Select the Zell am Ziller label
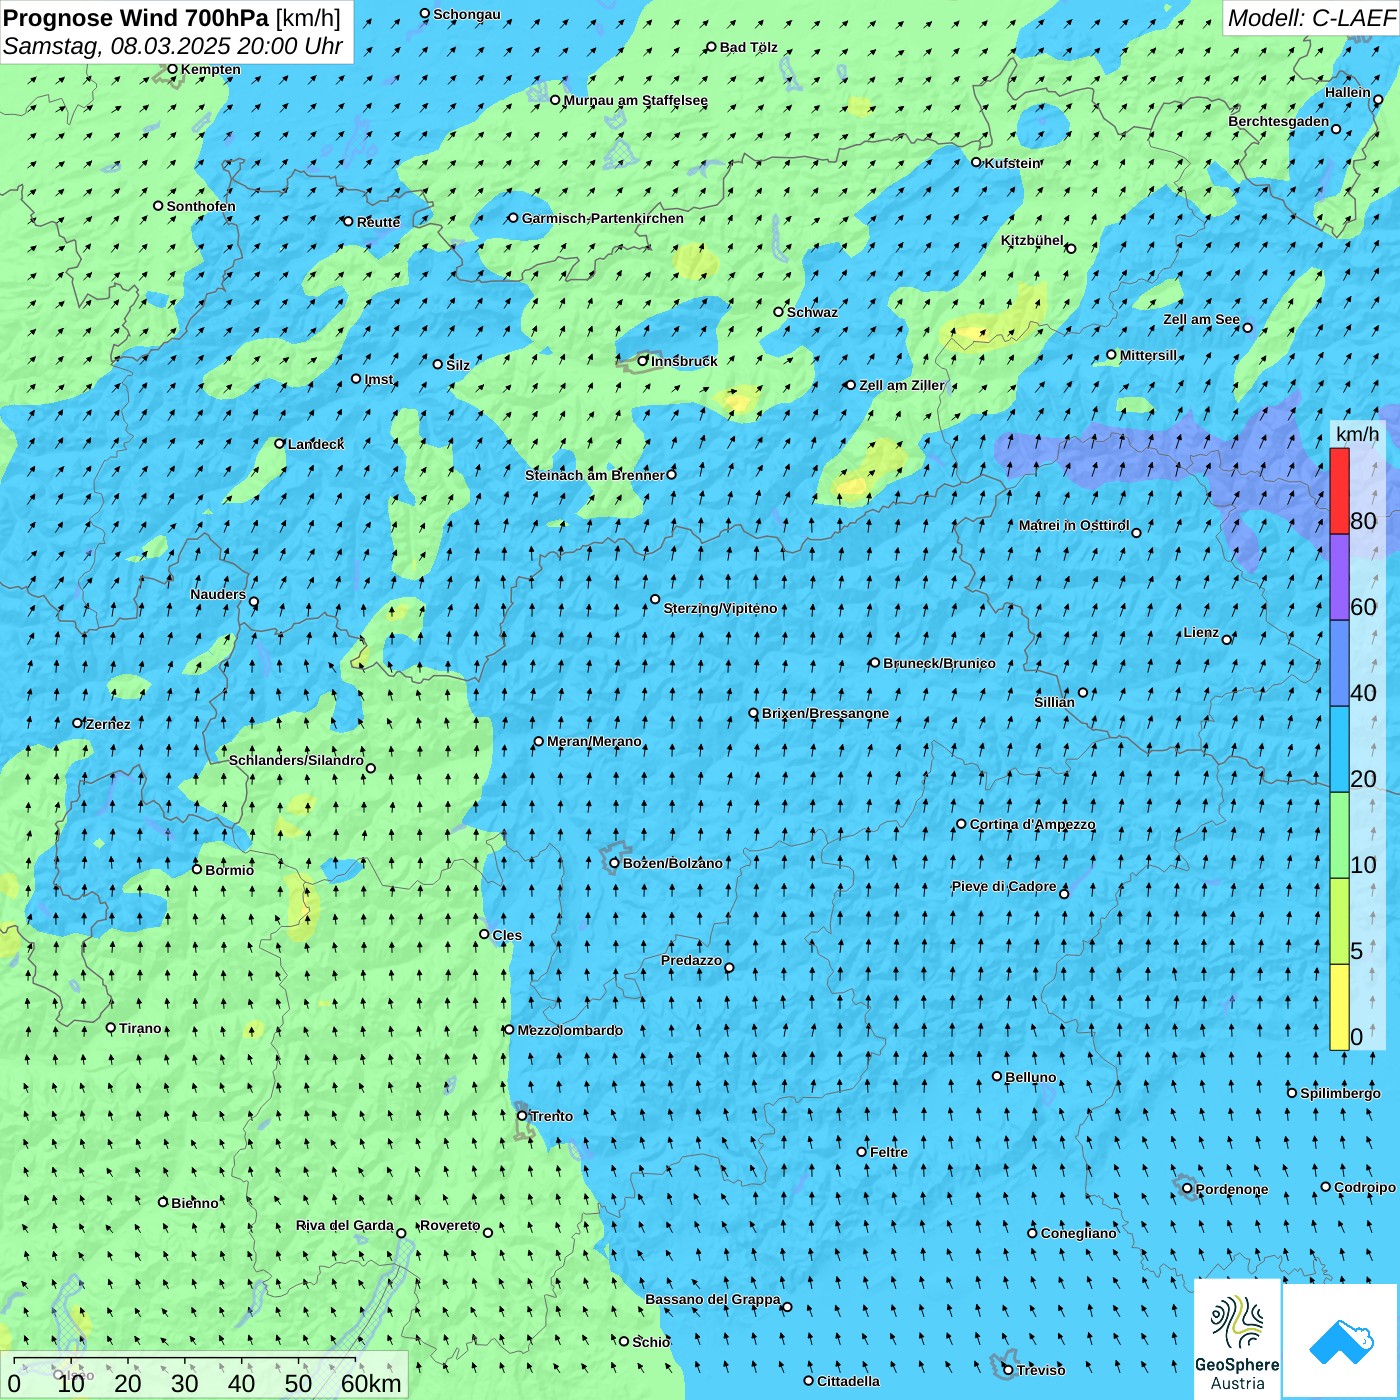This screenshot has width=1400, height=1400. [x=902, y=385]
